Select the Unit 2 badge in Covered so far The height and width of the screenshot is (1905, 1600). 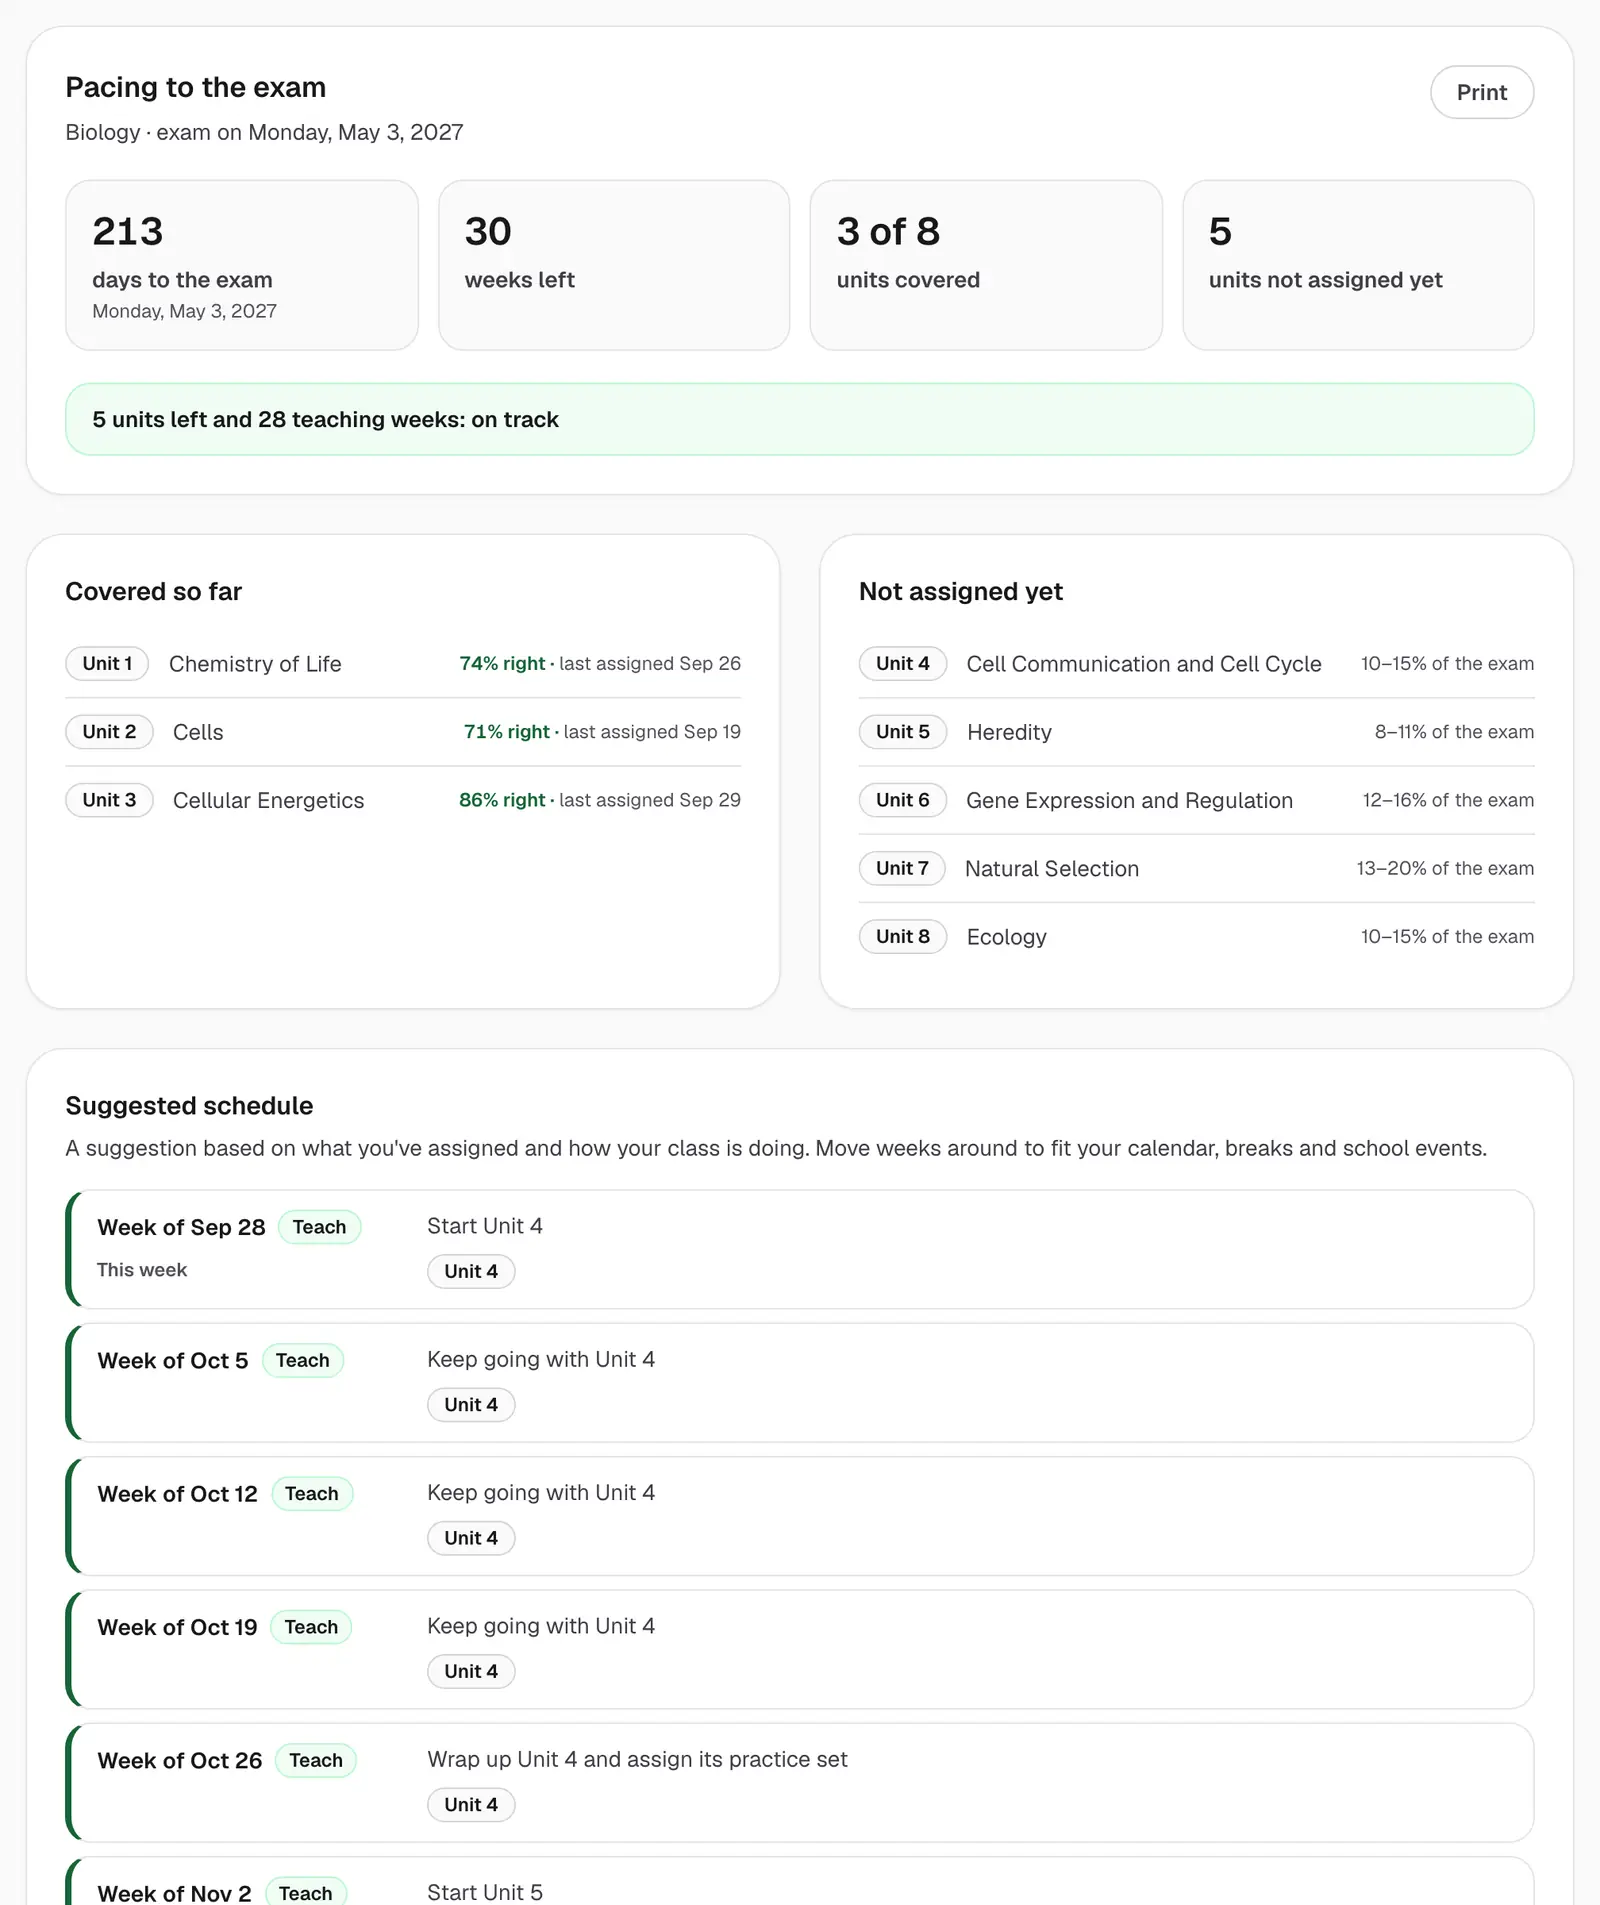109,731
